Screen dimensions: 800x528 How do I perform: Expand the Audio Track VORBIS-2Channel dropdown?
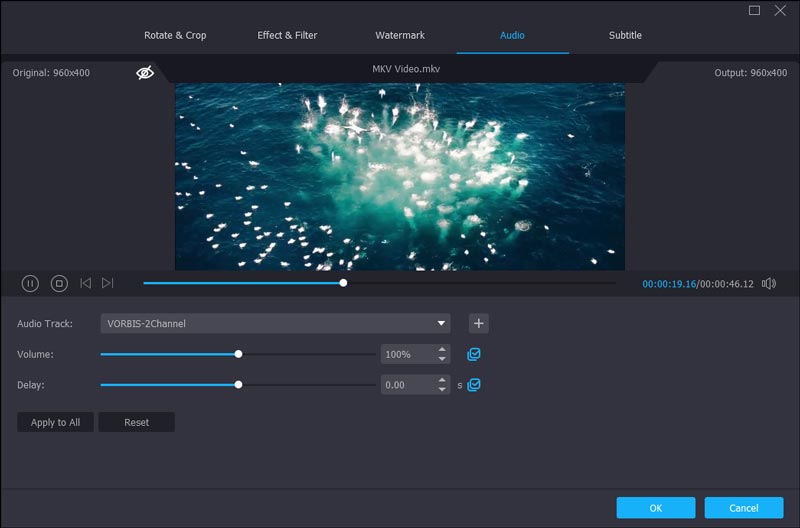(441, 323)
